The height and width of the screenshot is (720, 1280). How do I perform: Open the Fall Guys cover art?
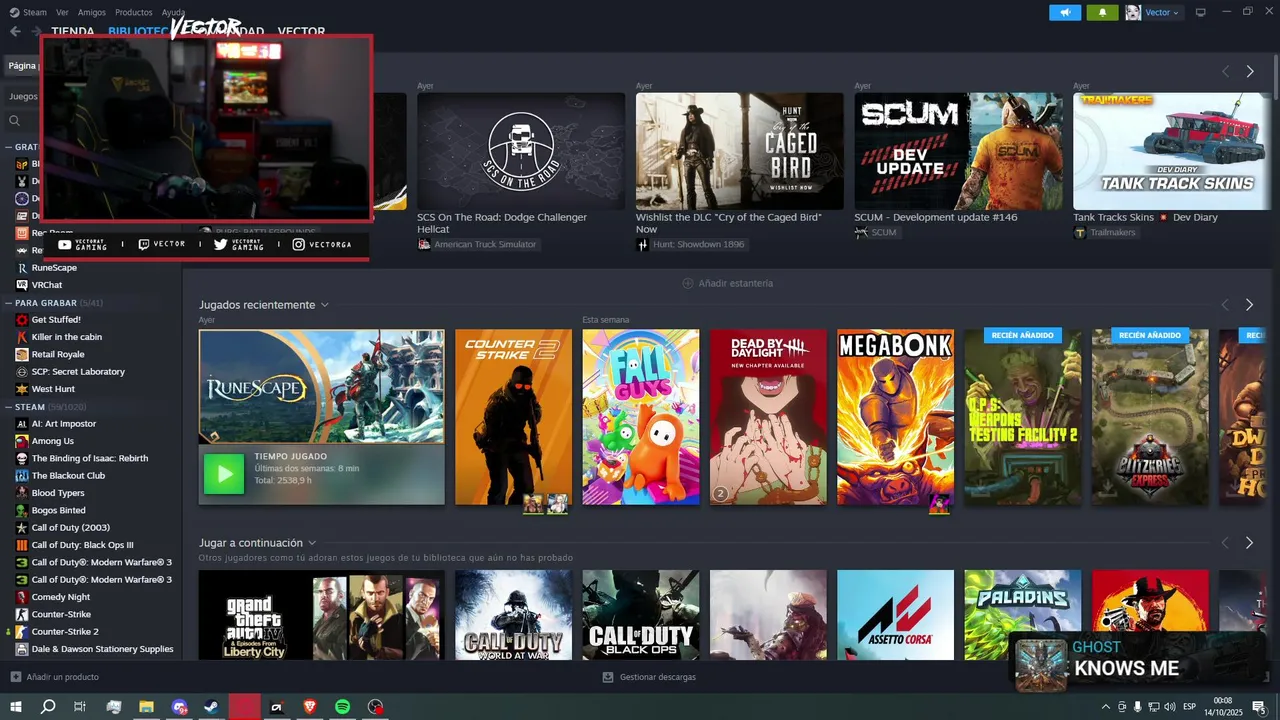641,417
